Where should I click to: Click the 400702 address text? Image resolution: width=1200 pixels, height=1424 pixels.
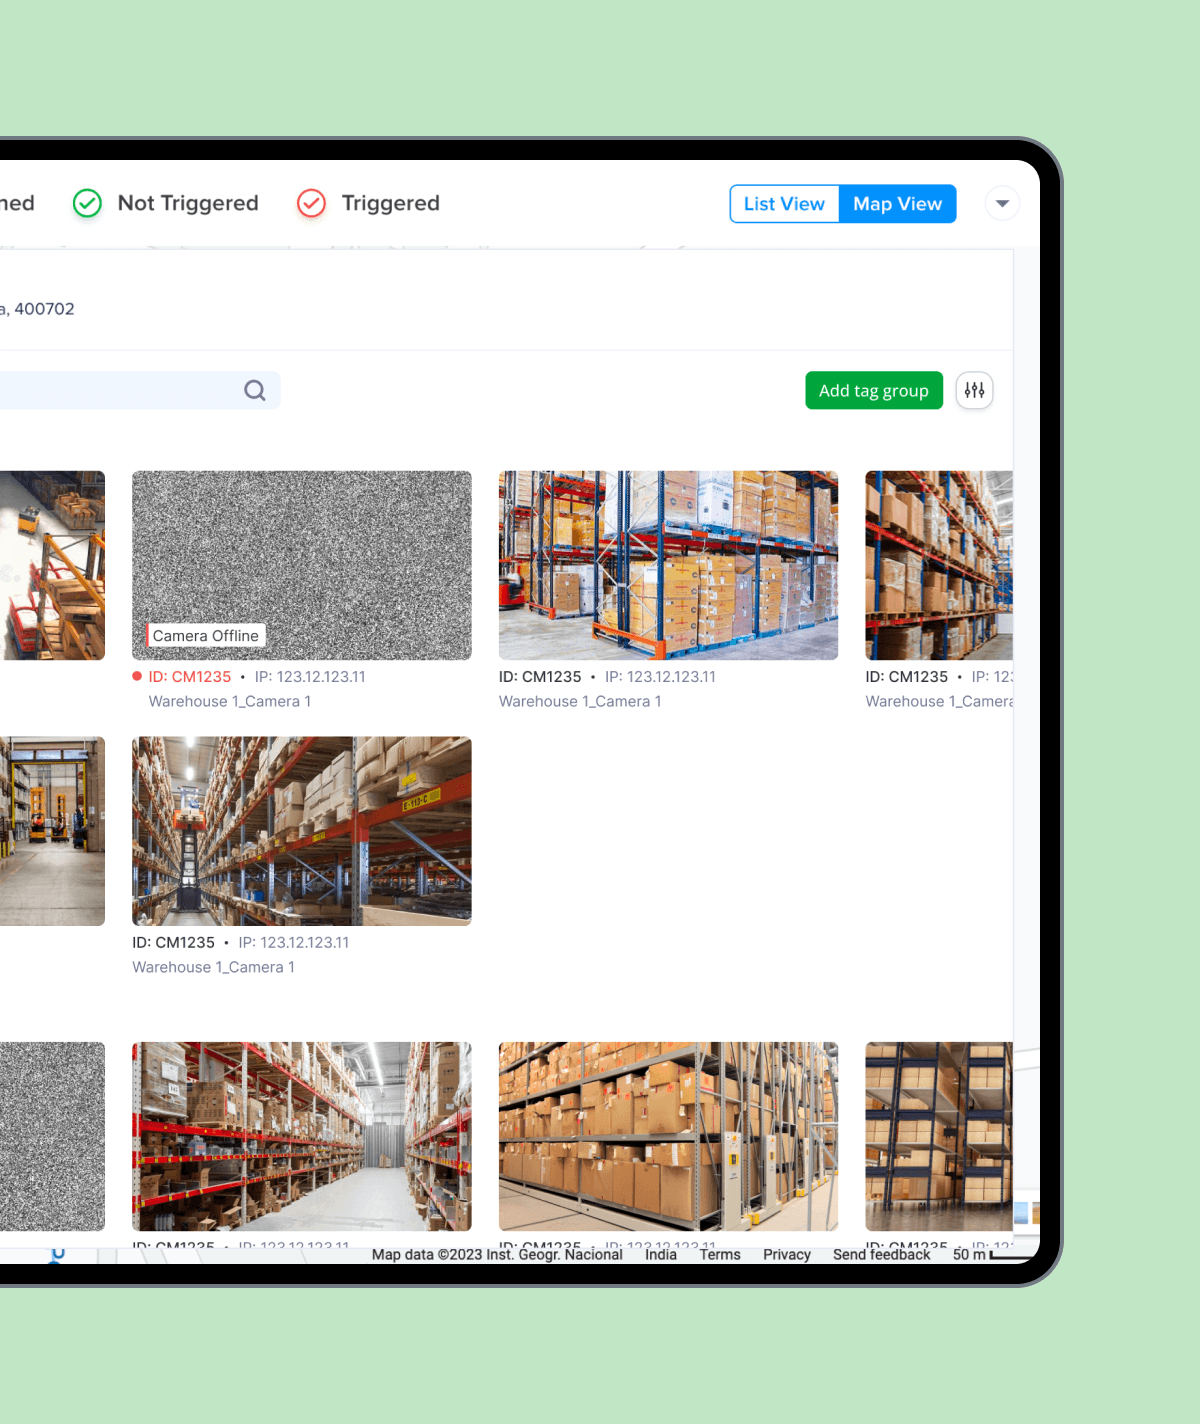click(x=44, y=309)
